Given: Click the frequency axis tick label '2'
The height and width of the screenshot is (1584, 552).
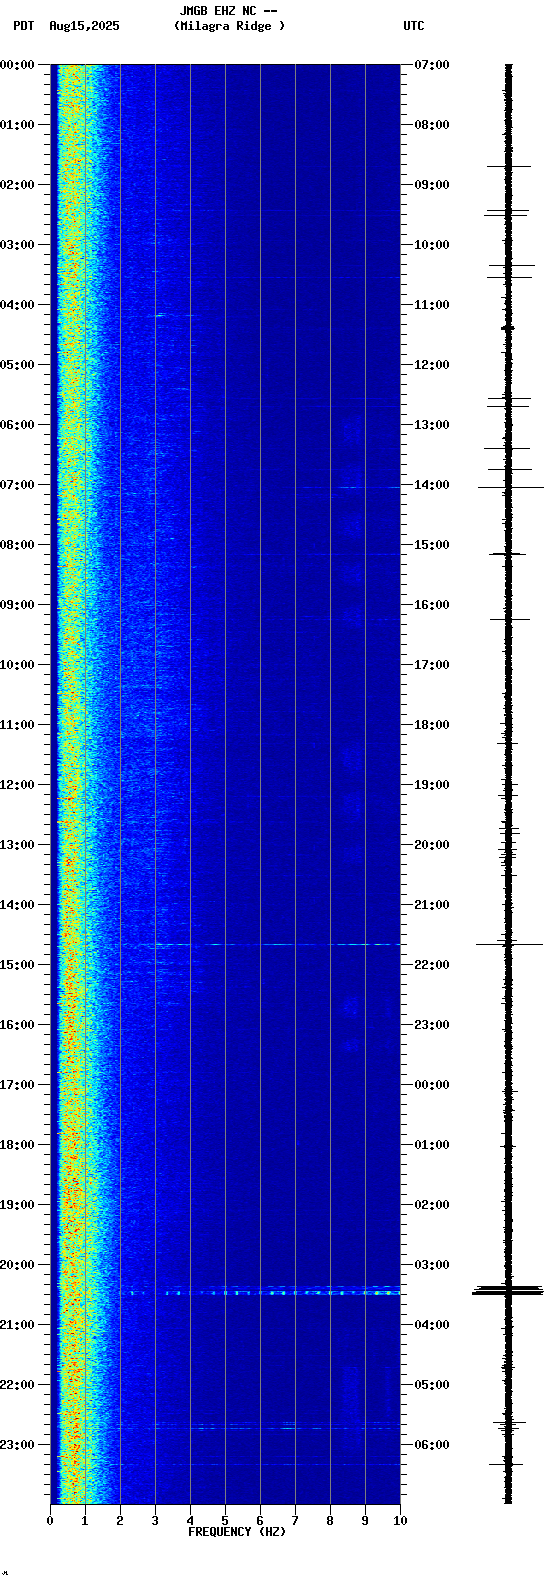Looking at the screenshot, I should [x=120, y=1521].
